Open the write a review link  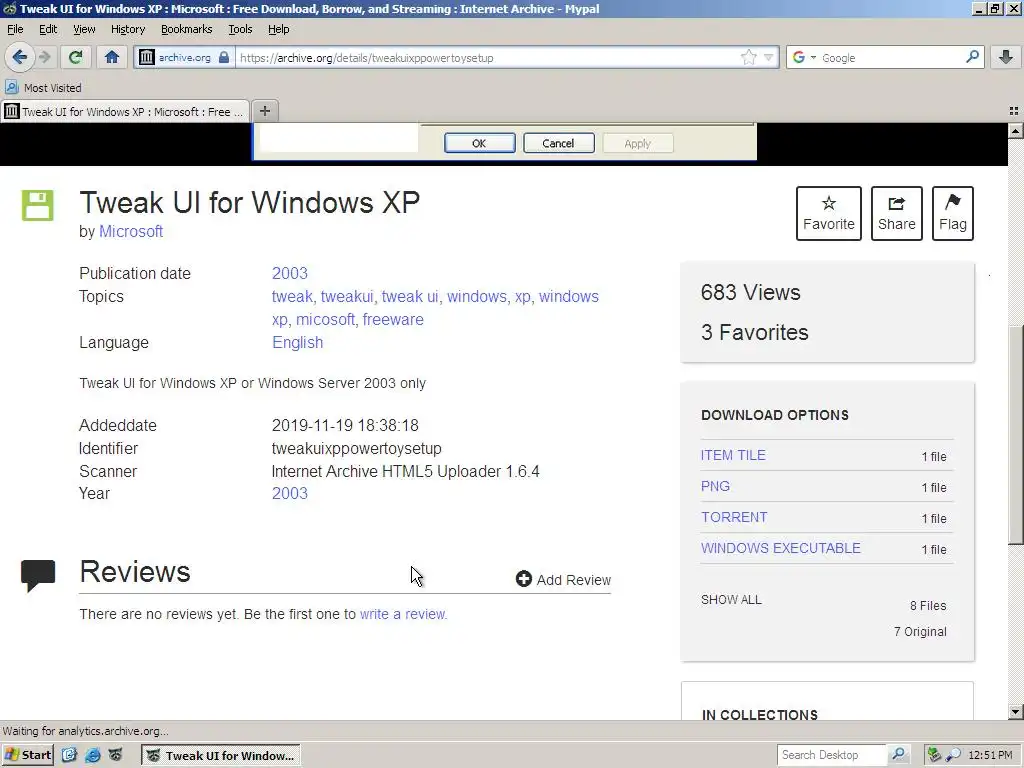pos(402,614)
